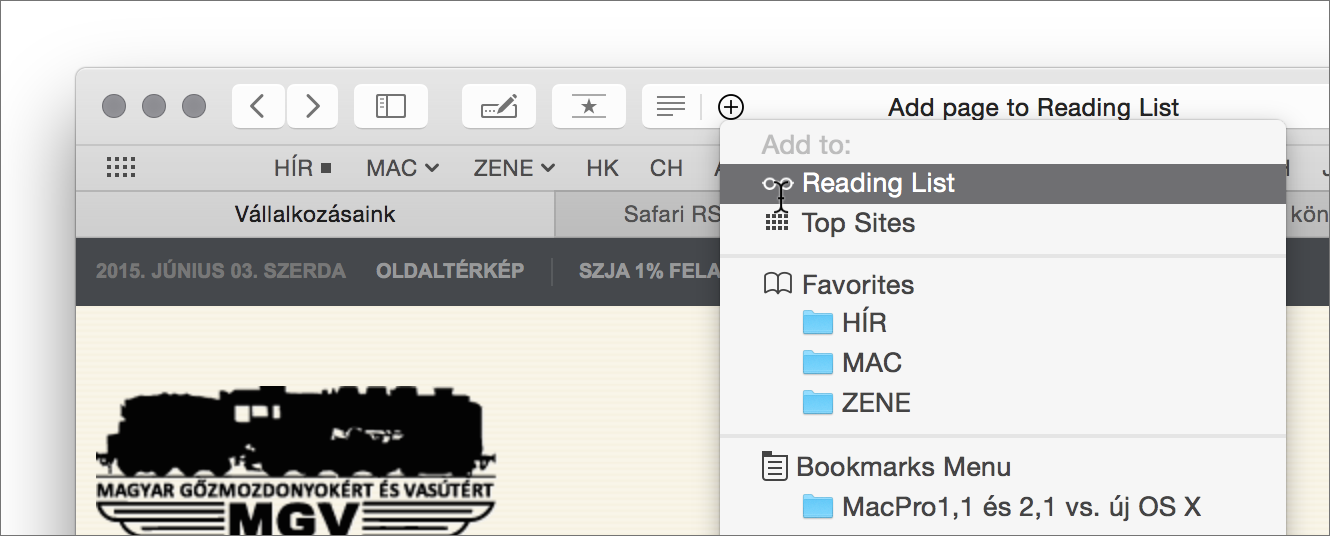This screenshot has width=1330, height=536.
Task: Click the plus circle add button
Action: (731, 106)
